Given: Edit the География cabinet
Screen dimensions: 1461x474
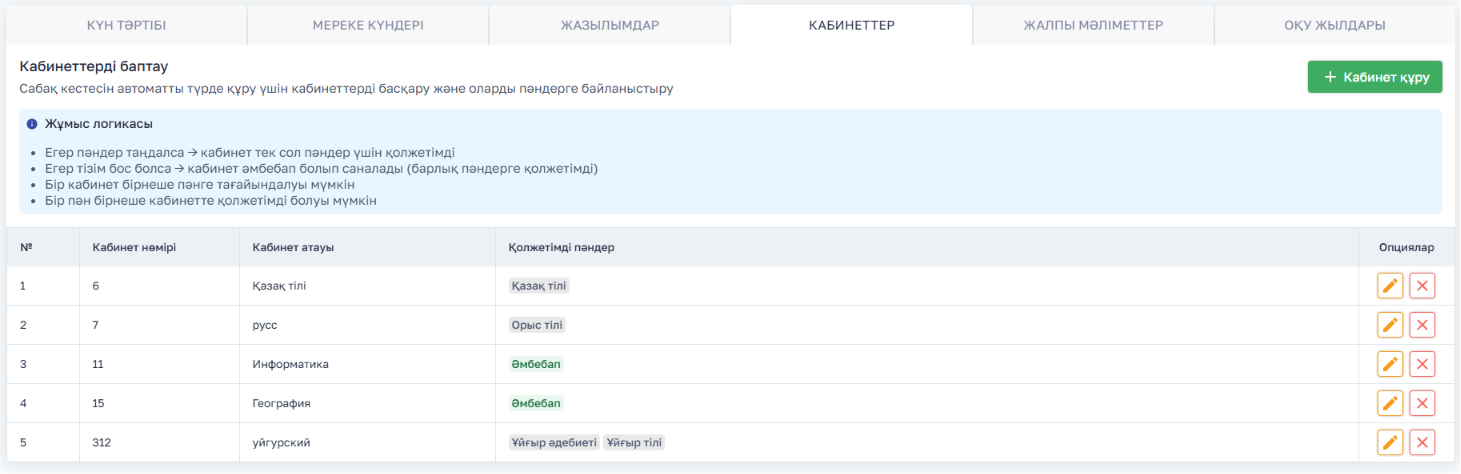Looking at the screenshot, I should [x=1390, y=403].
